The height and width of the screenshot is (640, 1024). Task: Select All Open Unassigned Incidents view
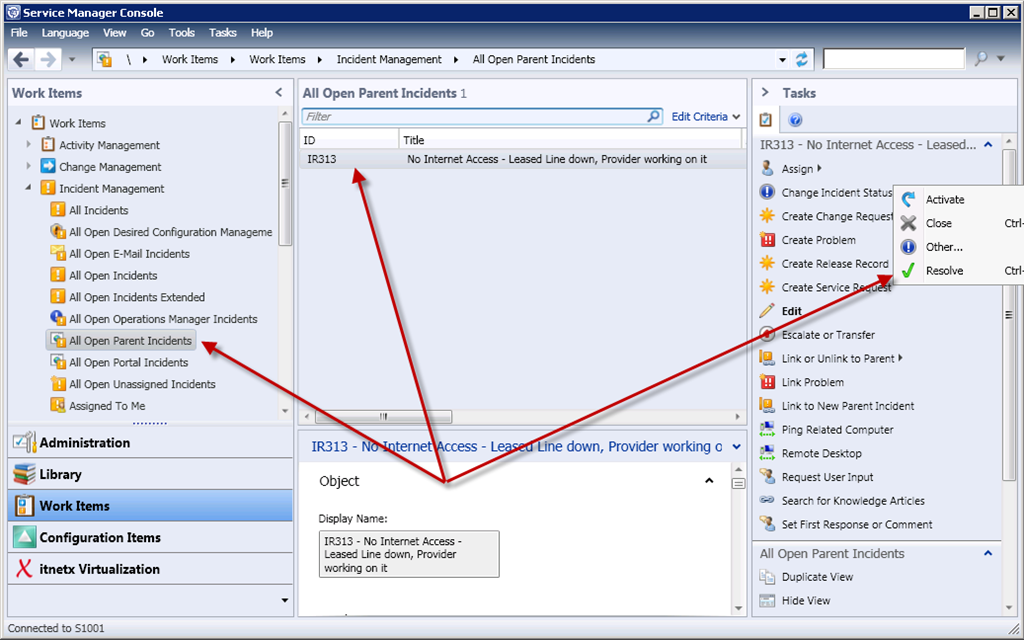coord(142,384)
